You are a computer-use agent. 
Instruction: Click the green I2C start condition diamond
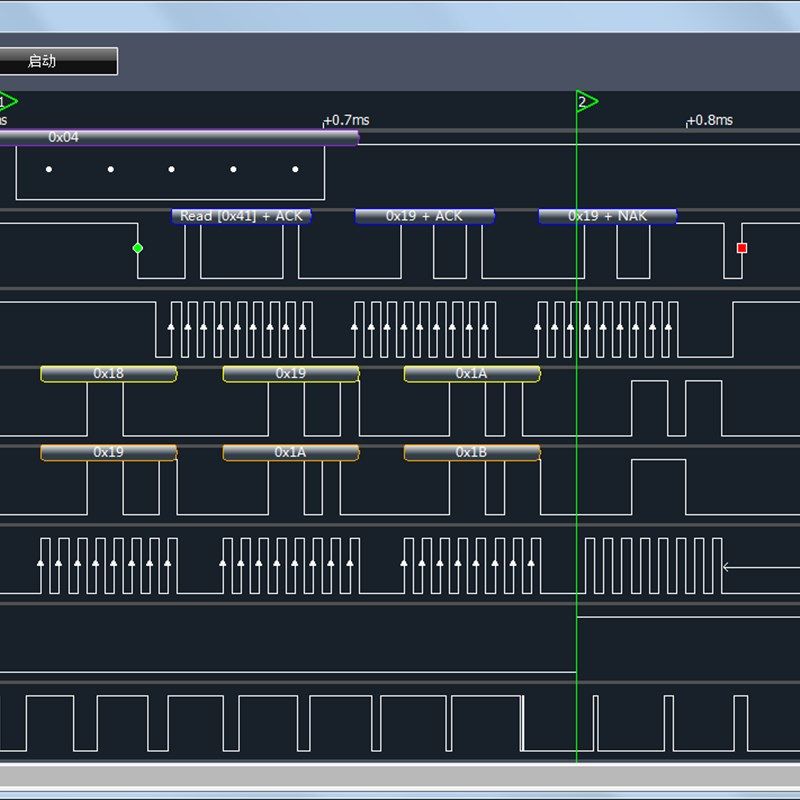tap(138, 248)
